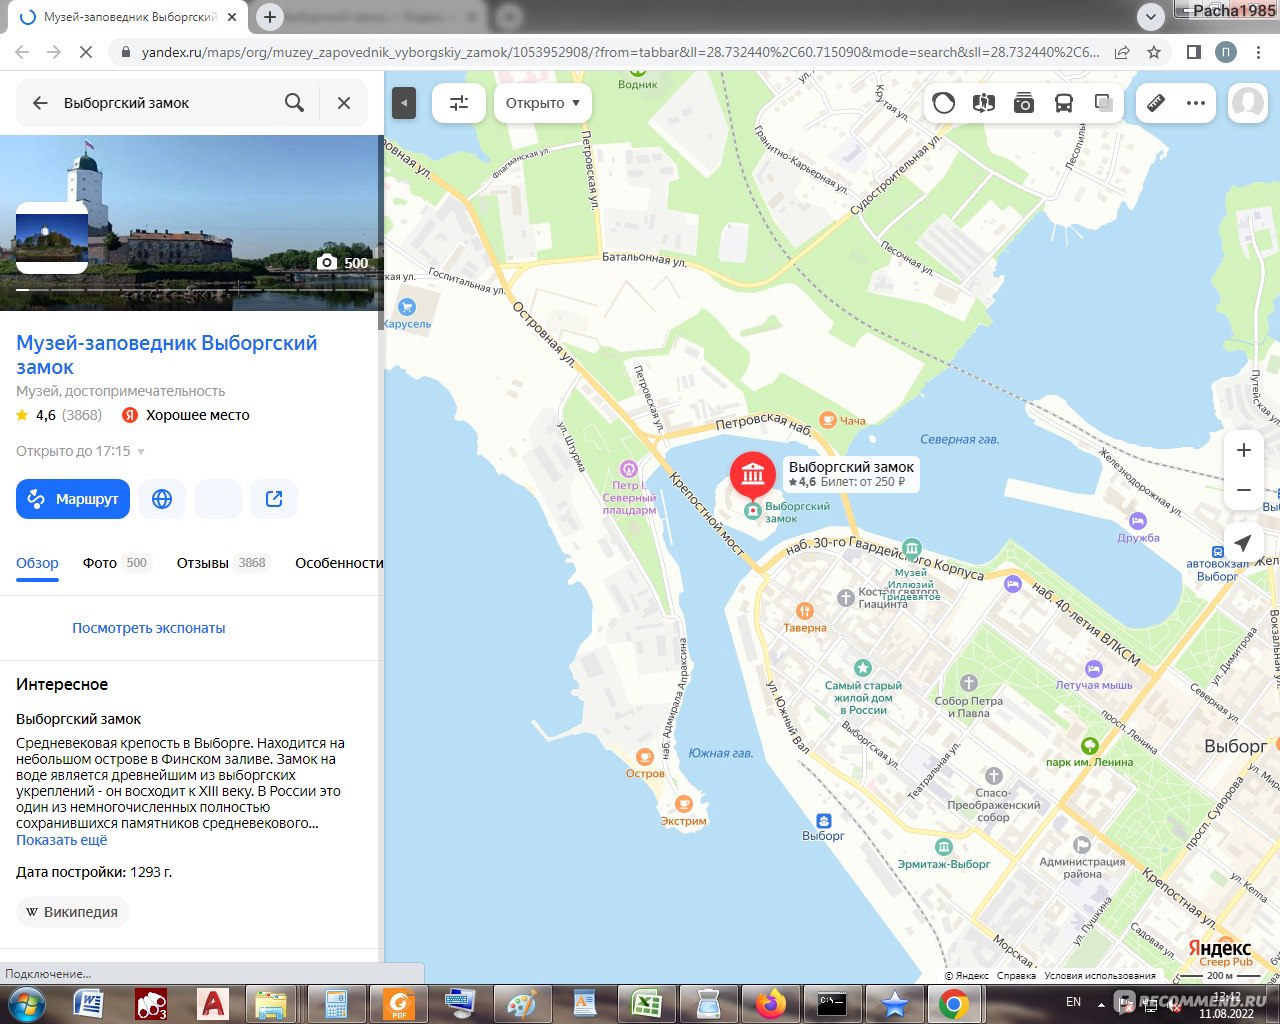Switch to the Фото tab
1280x1026 pixels.
coord(115,563)
